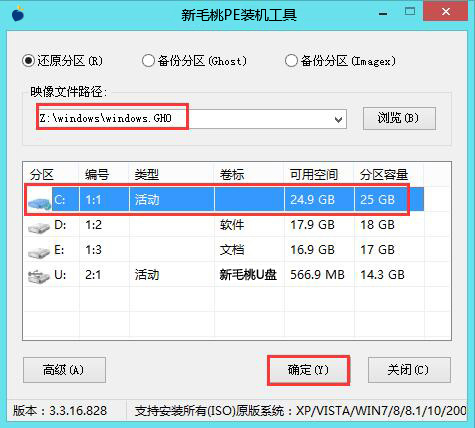Click the 24.9 GB free space value

pos(312,200)
